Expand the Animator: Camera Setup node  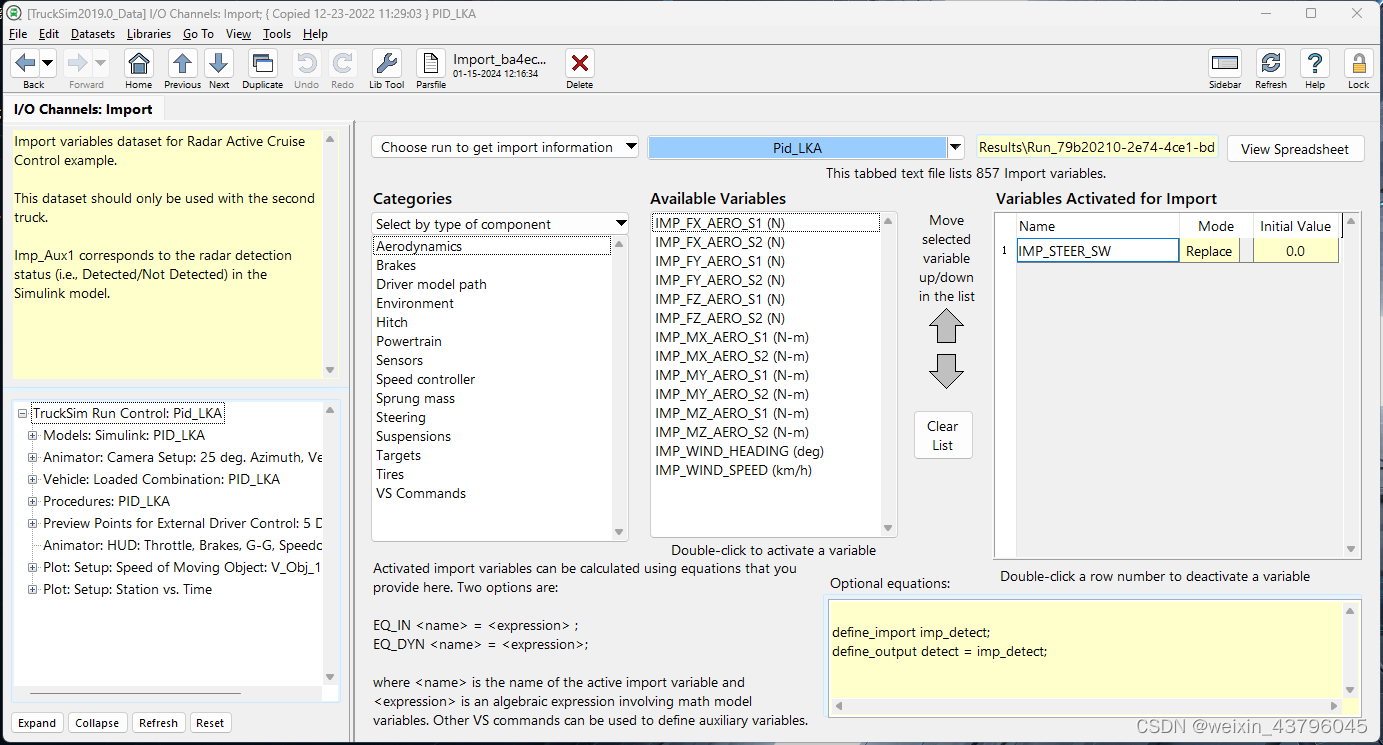click(x=33, y=457)
